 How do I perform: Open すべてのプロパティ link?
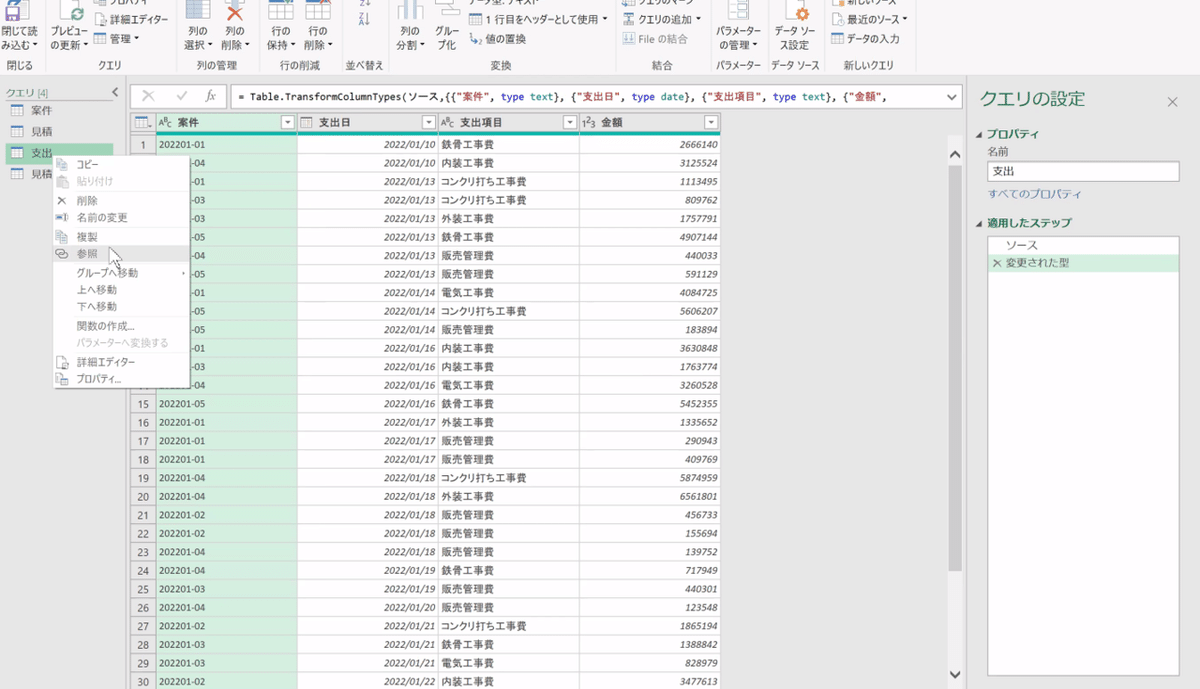(x=1034, y=194)
